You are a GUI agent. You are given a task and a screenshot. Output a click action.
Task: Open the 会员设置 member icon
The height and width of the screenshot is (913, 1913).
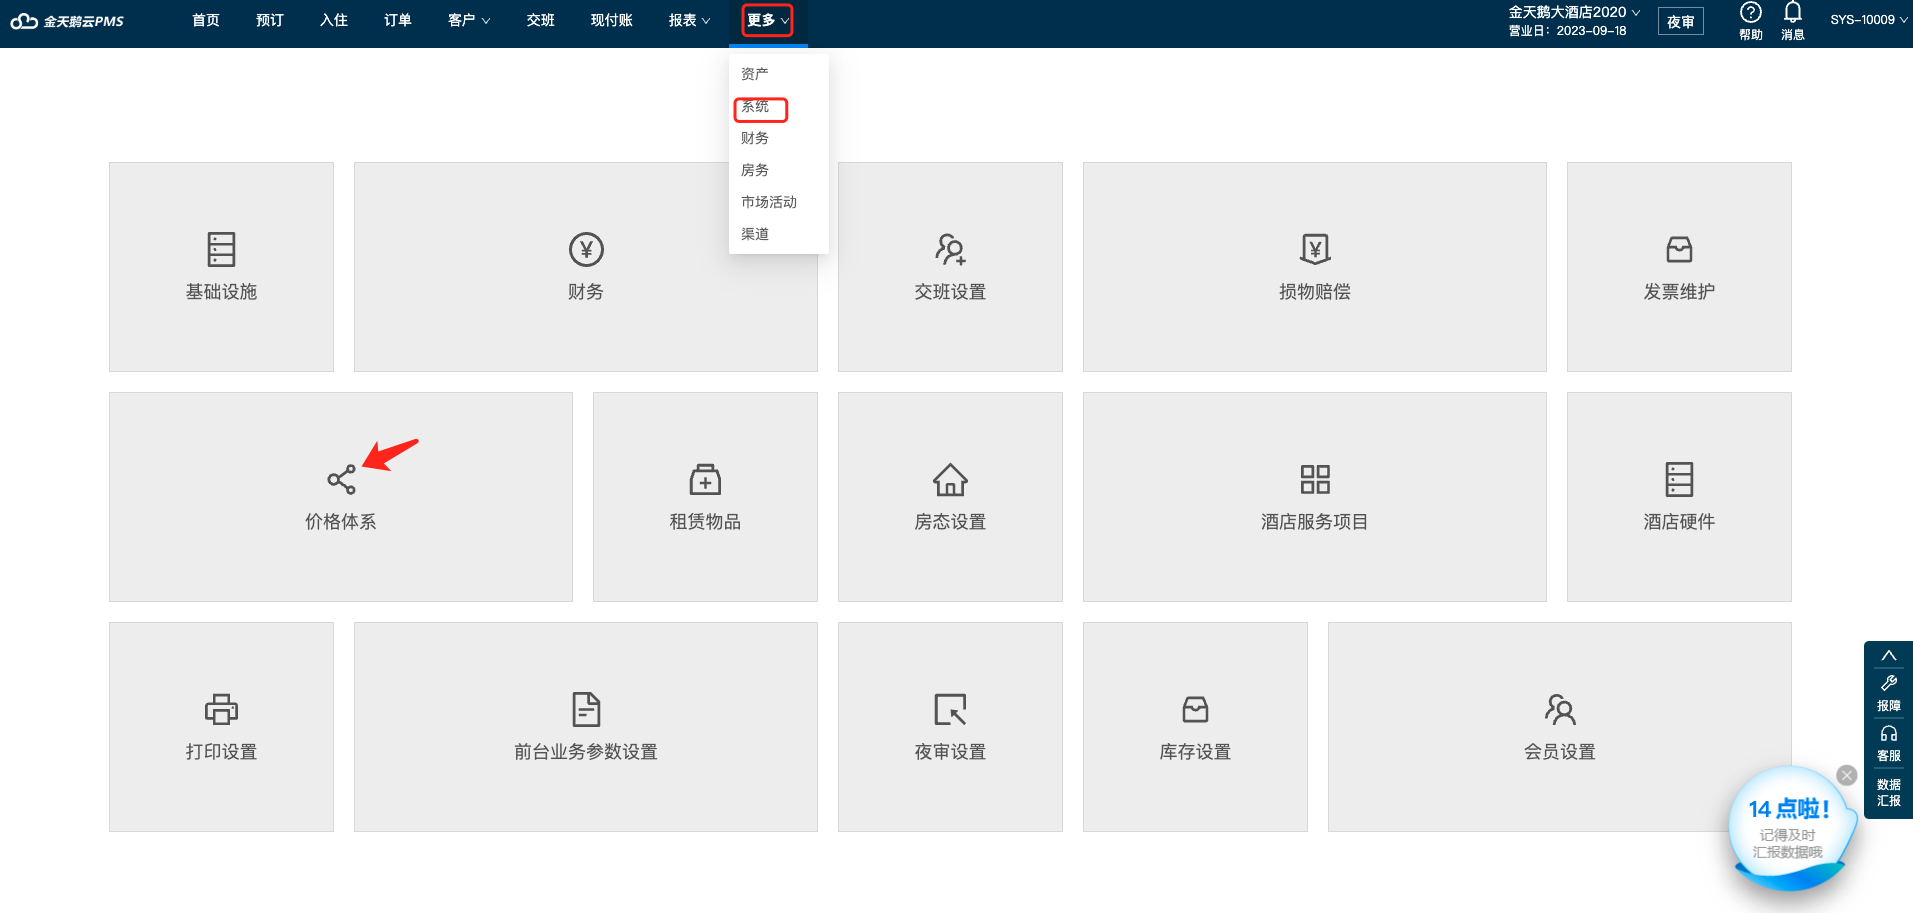[1560, 709]
